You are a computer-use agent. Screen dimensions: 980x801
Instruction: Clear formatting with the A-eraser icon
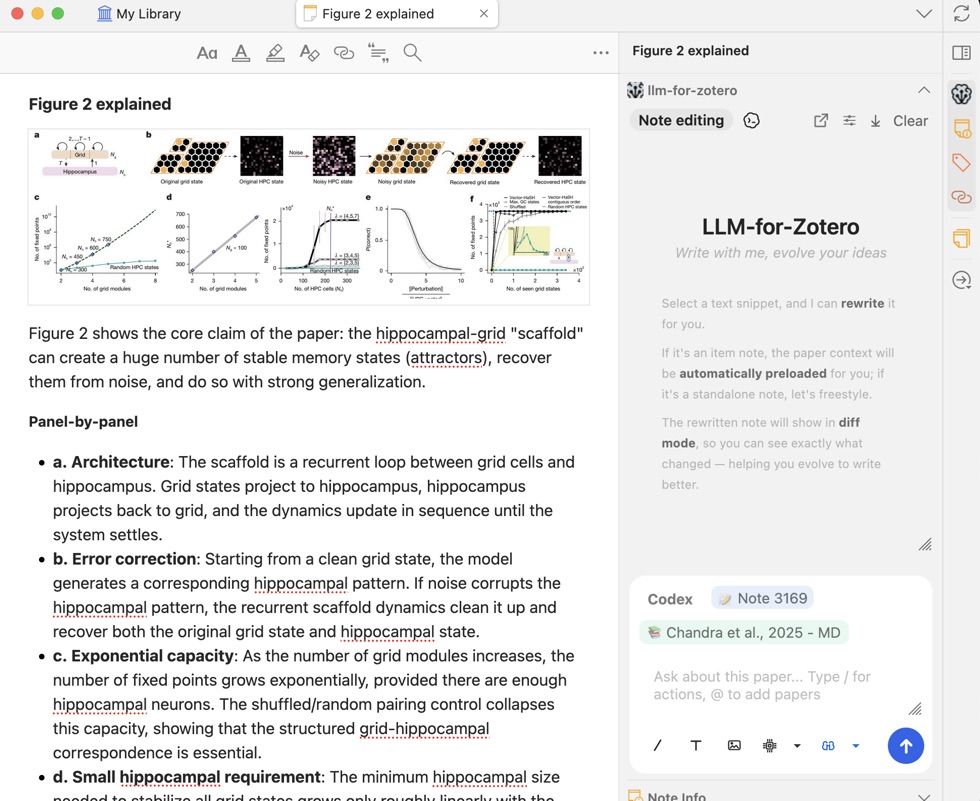(x=309, y=53)
